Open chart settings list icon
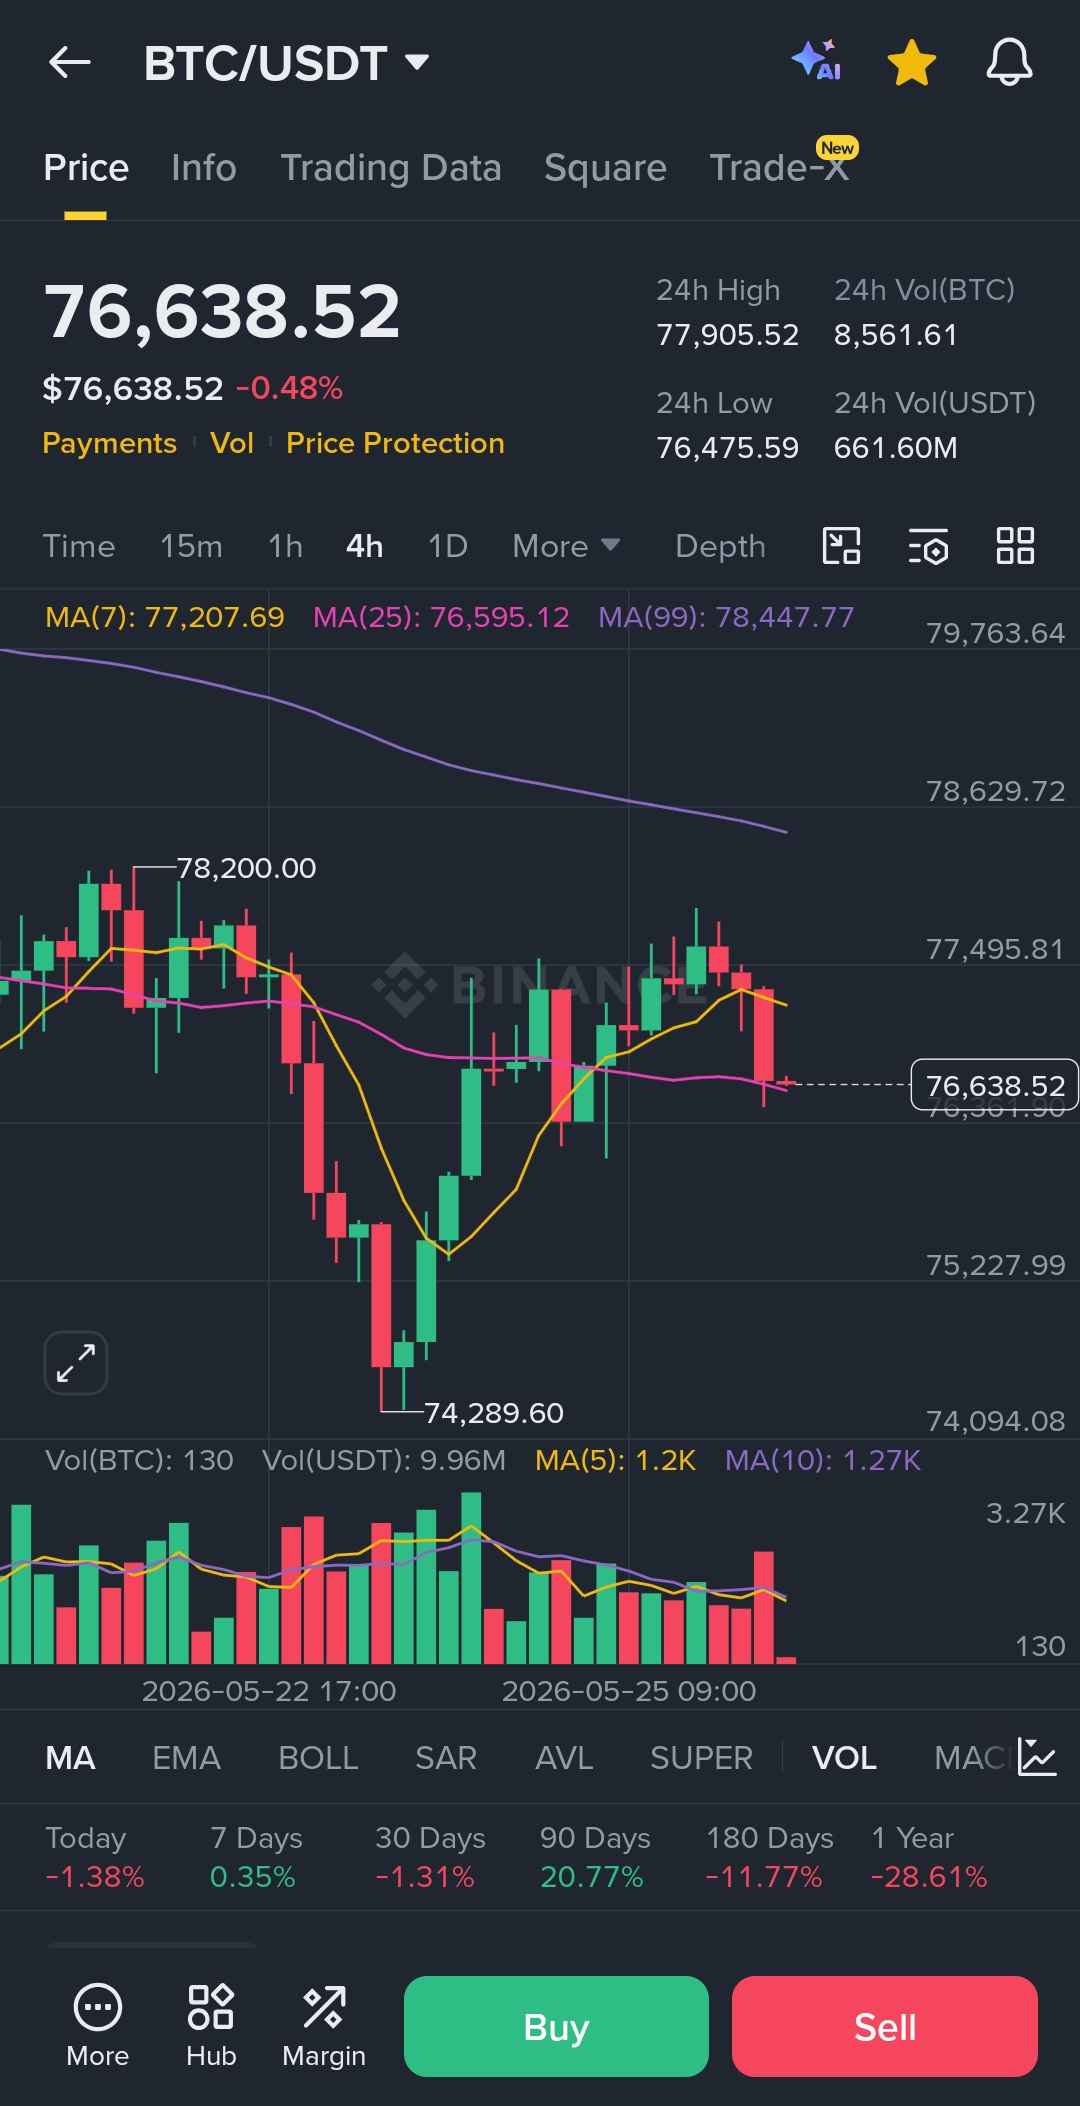 tap(928, 546)
